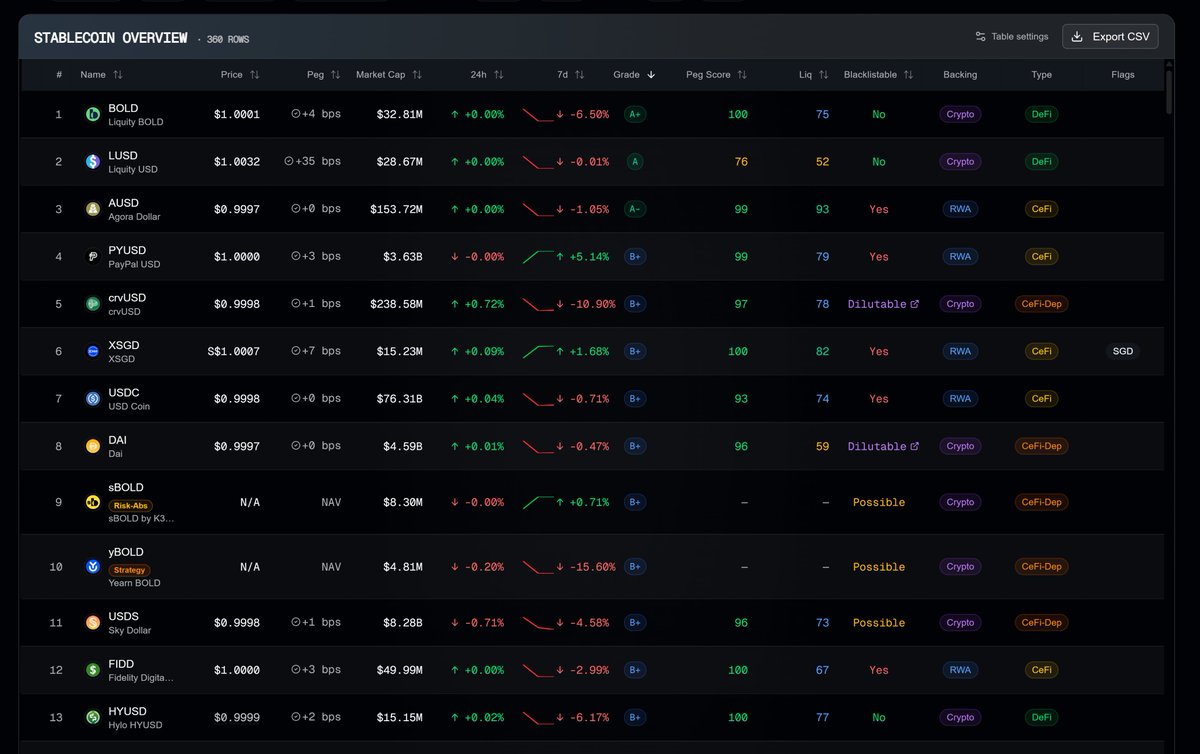The height and width of the screenshot is (754, 1200).
Task: Click the Table settings sliders icon
Action: pos(980,37)
